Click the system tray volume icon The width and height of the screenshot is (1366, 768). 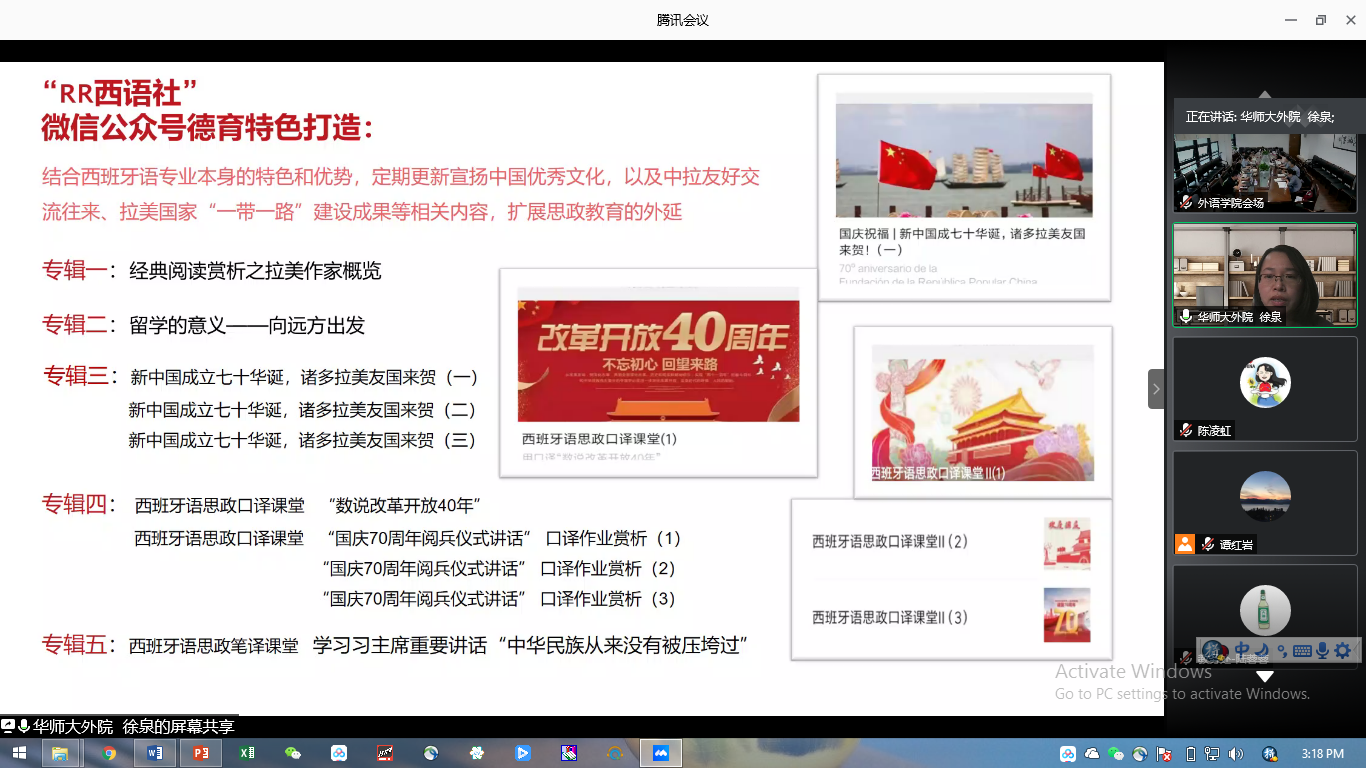[x=1235, y=754]
